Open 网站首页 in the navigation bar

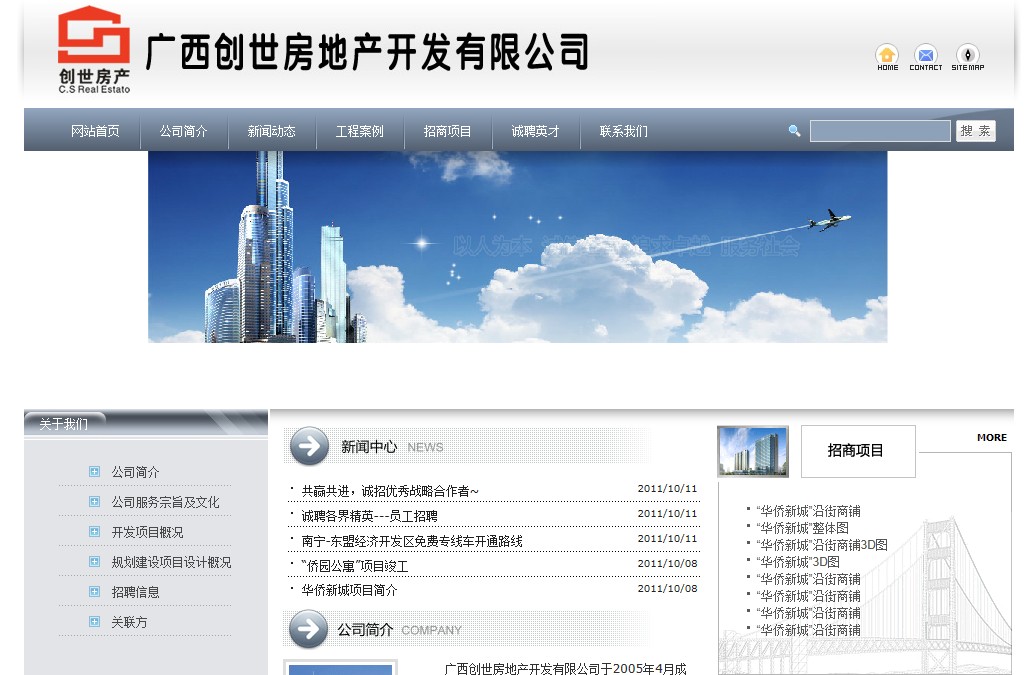pyautogui.click(x=95, y=131)
